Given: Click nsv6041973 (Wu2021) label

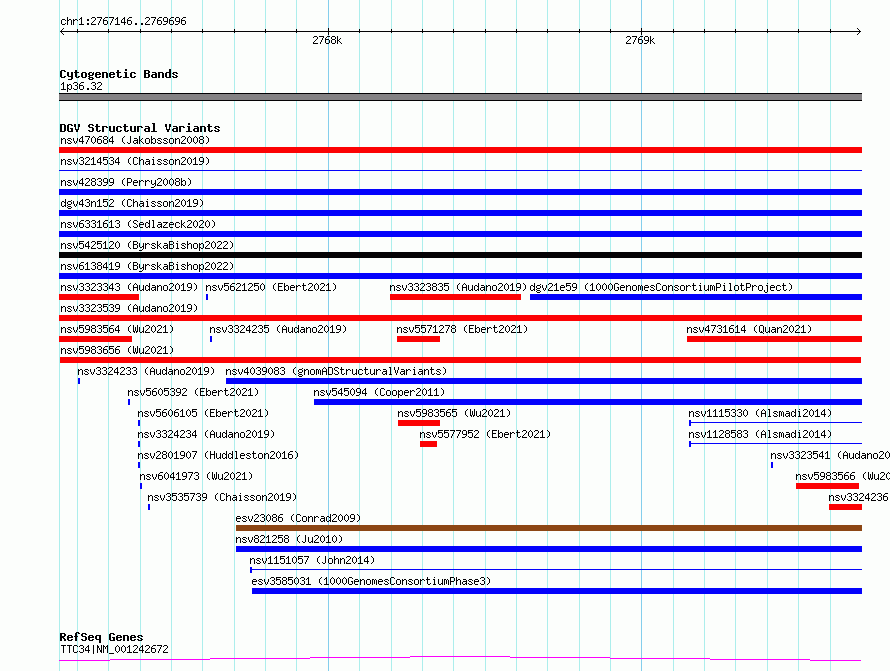Looking at the screenshot, I should (x=196, y=476).
